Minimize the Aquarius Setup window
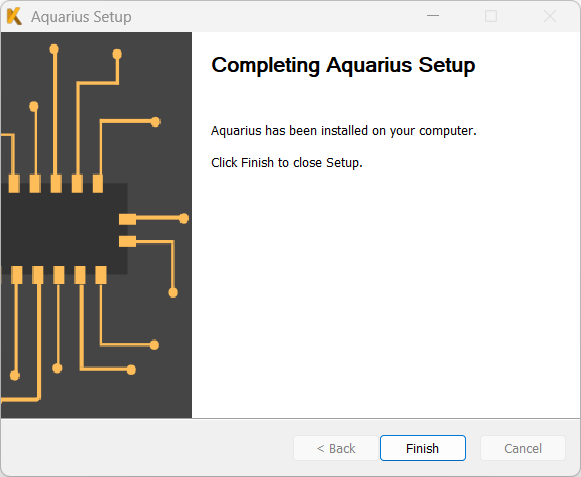Image resolution: width=581 pixels, height=477 pixels. (433, 16)
